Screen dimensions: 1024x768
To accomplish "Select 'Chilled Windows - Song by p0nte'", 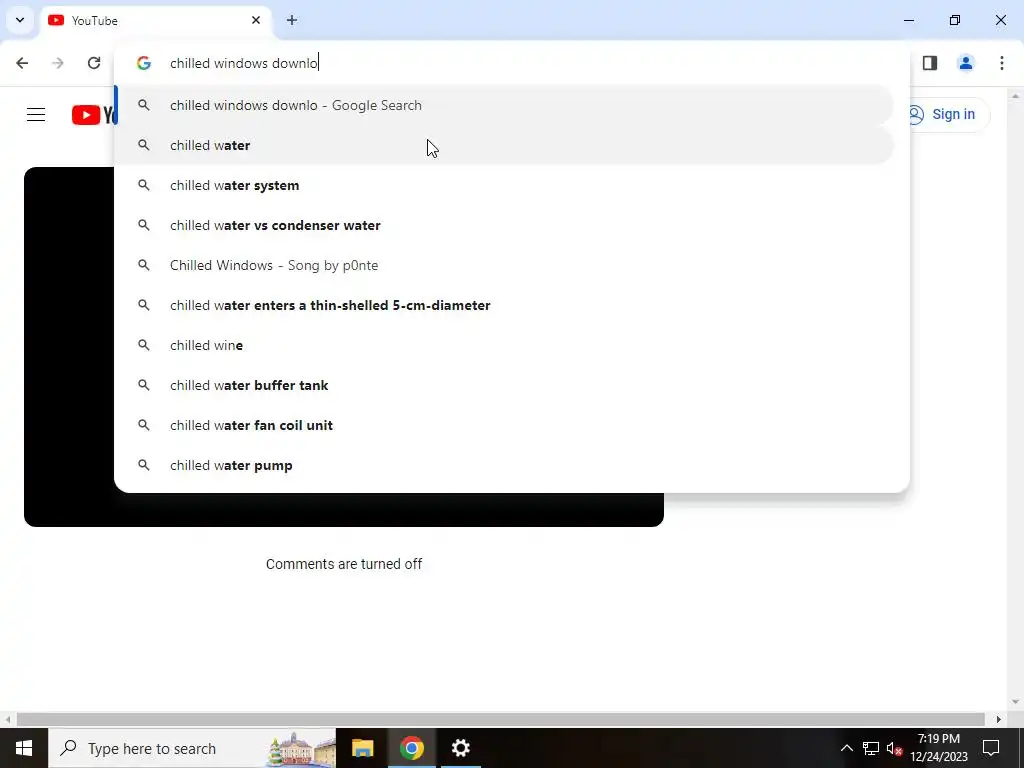I will click(504, 265).
